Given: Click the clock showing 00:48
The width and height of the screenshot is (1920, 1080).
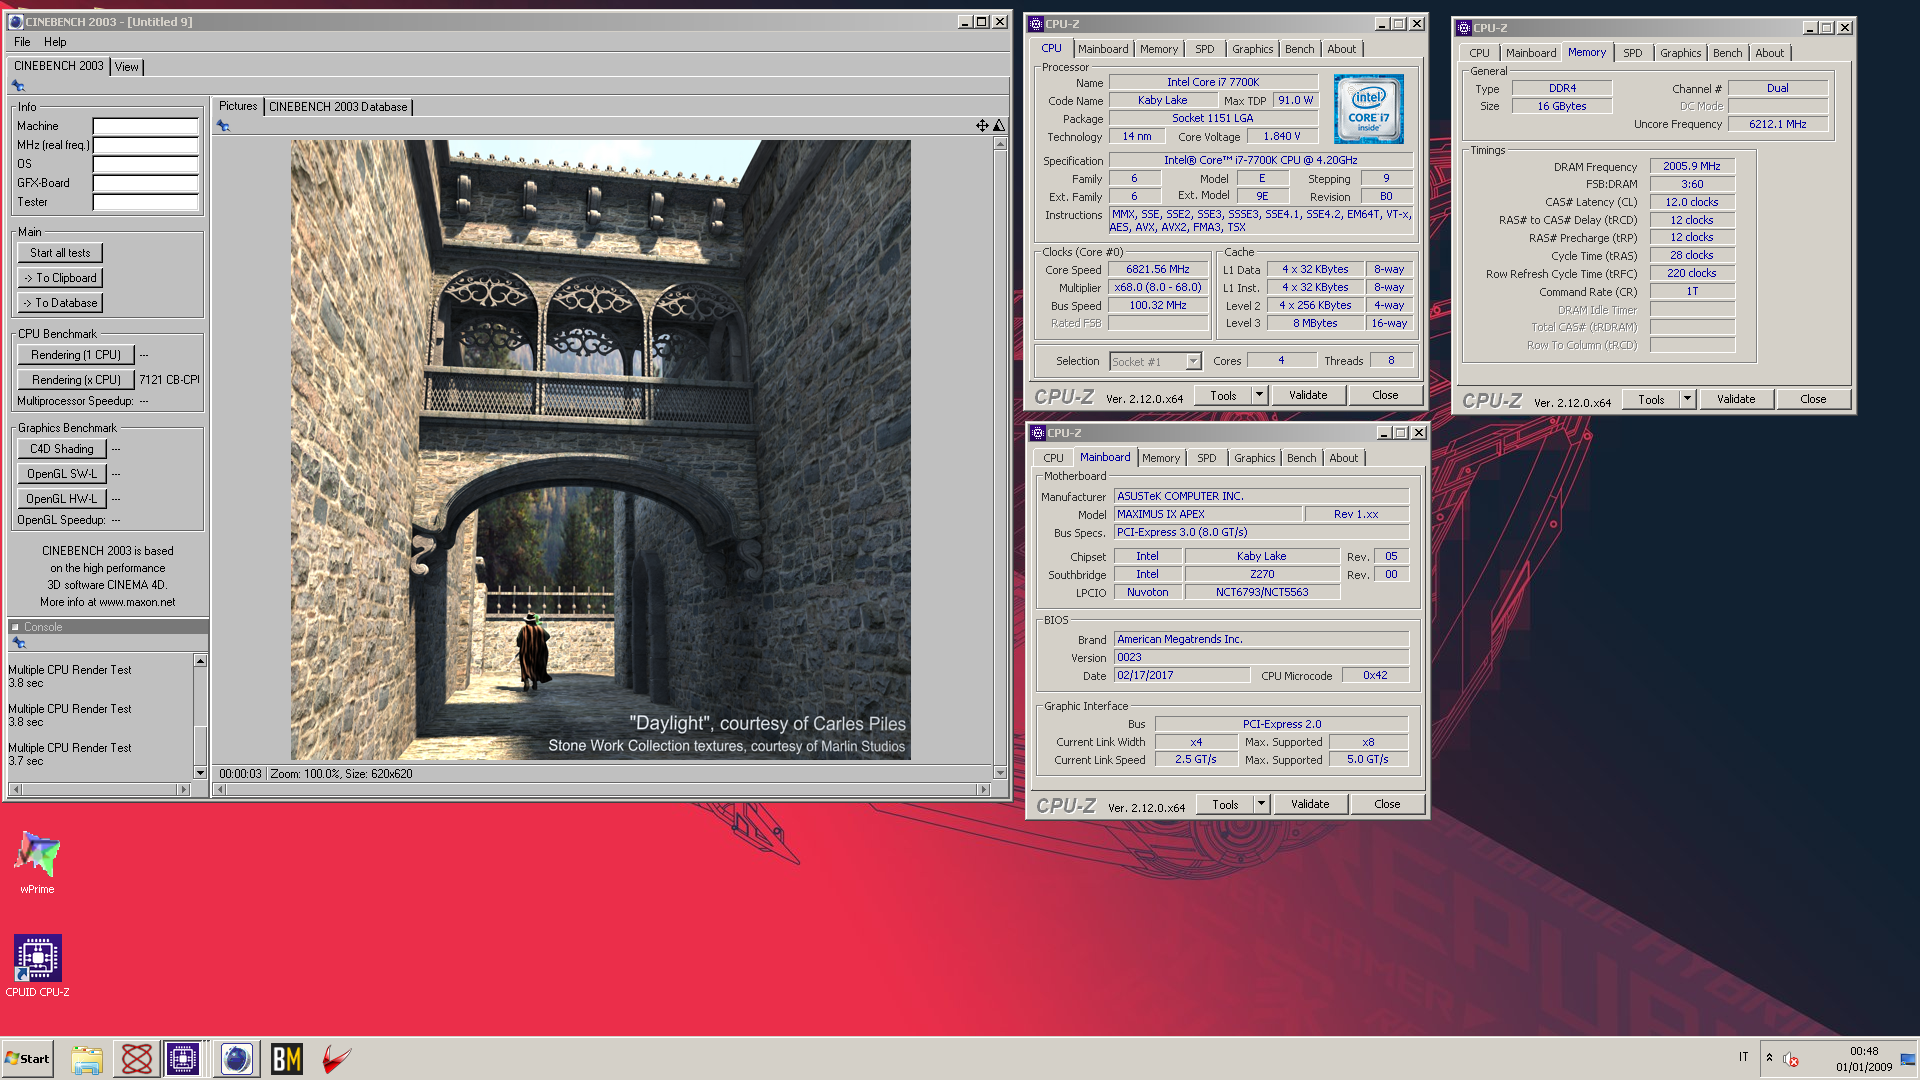Looking at the screenshot, I should 1864,1051.
